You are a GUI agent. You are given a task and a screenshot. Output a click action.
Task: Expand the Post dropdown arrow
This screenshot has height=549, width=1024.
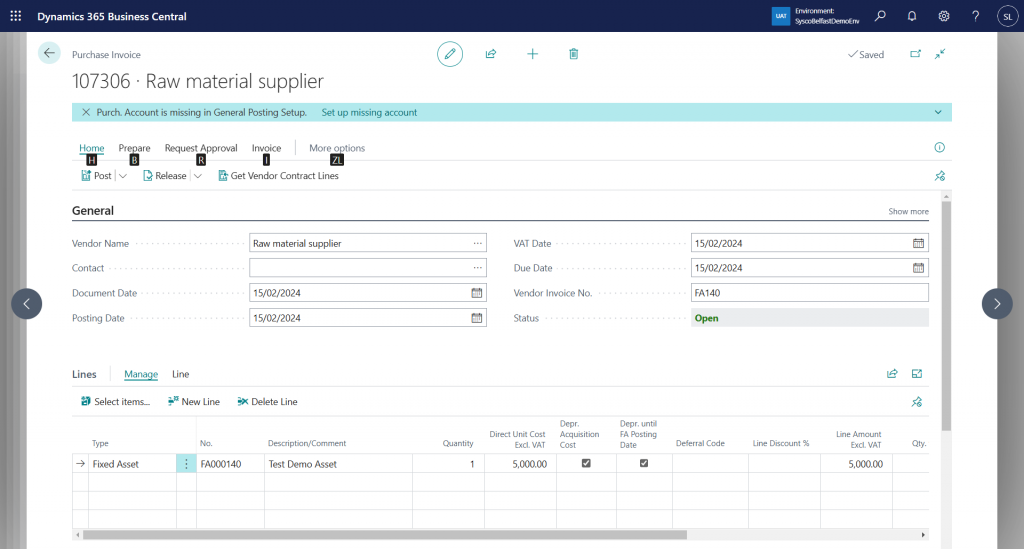pyautogui.click(x=123, y=176)
